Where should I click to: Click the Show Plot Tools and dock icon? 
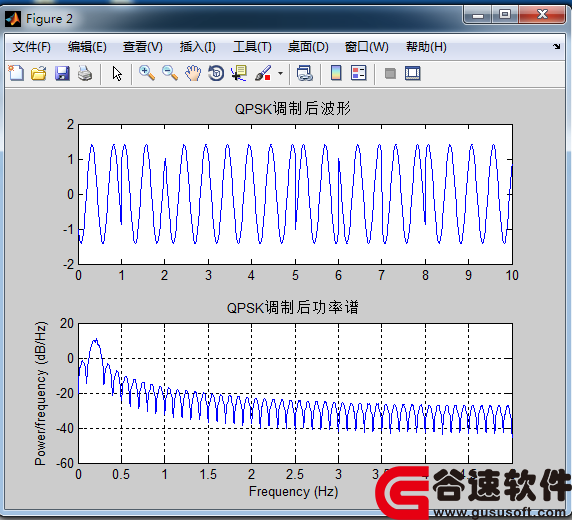(x=413, y=73)
